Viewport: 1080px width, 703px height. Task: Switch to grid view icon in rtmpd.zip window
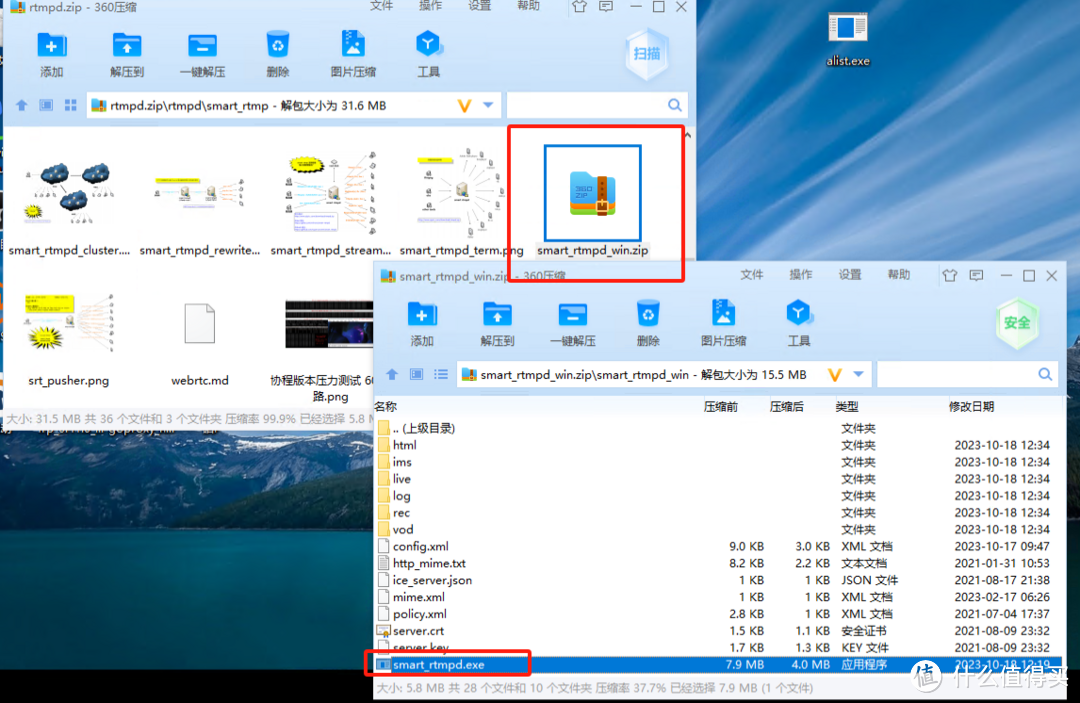[x=70, y=105]
